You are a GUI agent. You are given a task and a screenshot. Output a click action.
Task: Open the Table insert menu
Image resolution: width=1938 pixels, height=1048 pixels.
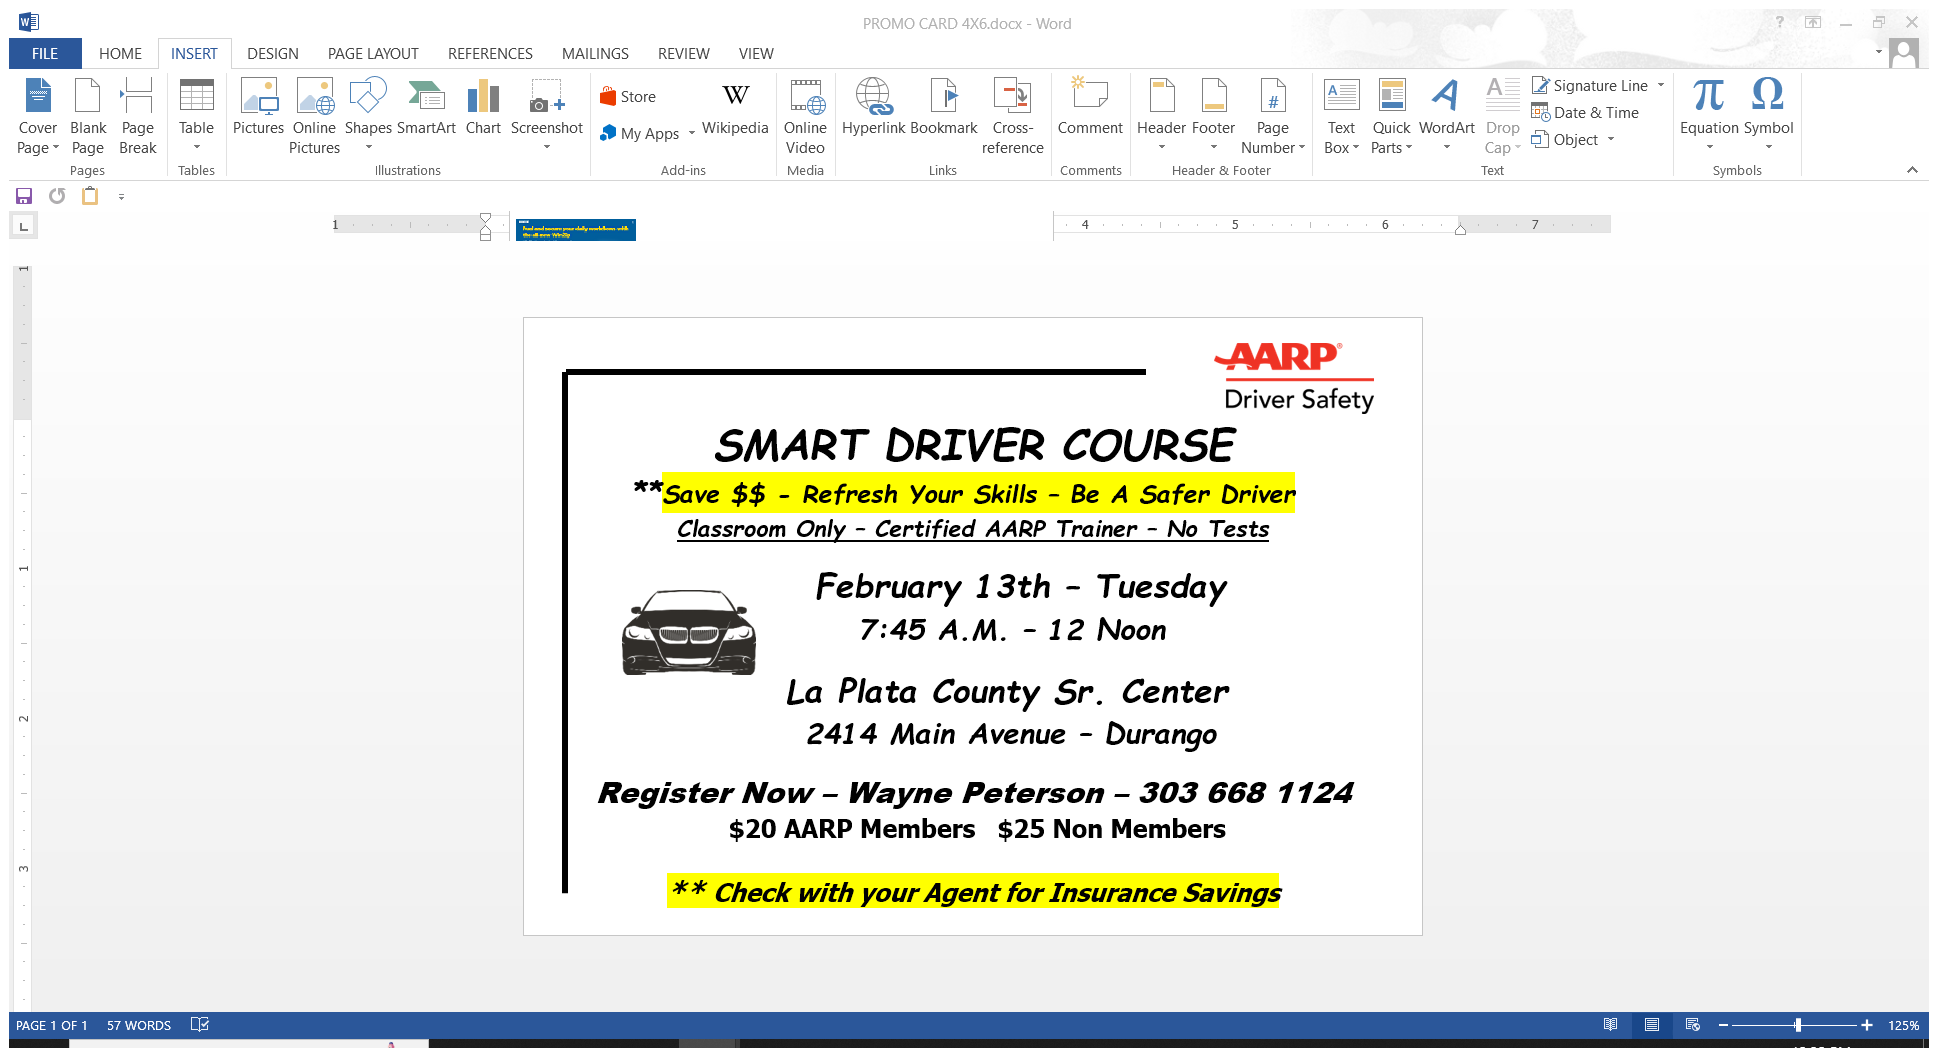tap(196, 116)
